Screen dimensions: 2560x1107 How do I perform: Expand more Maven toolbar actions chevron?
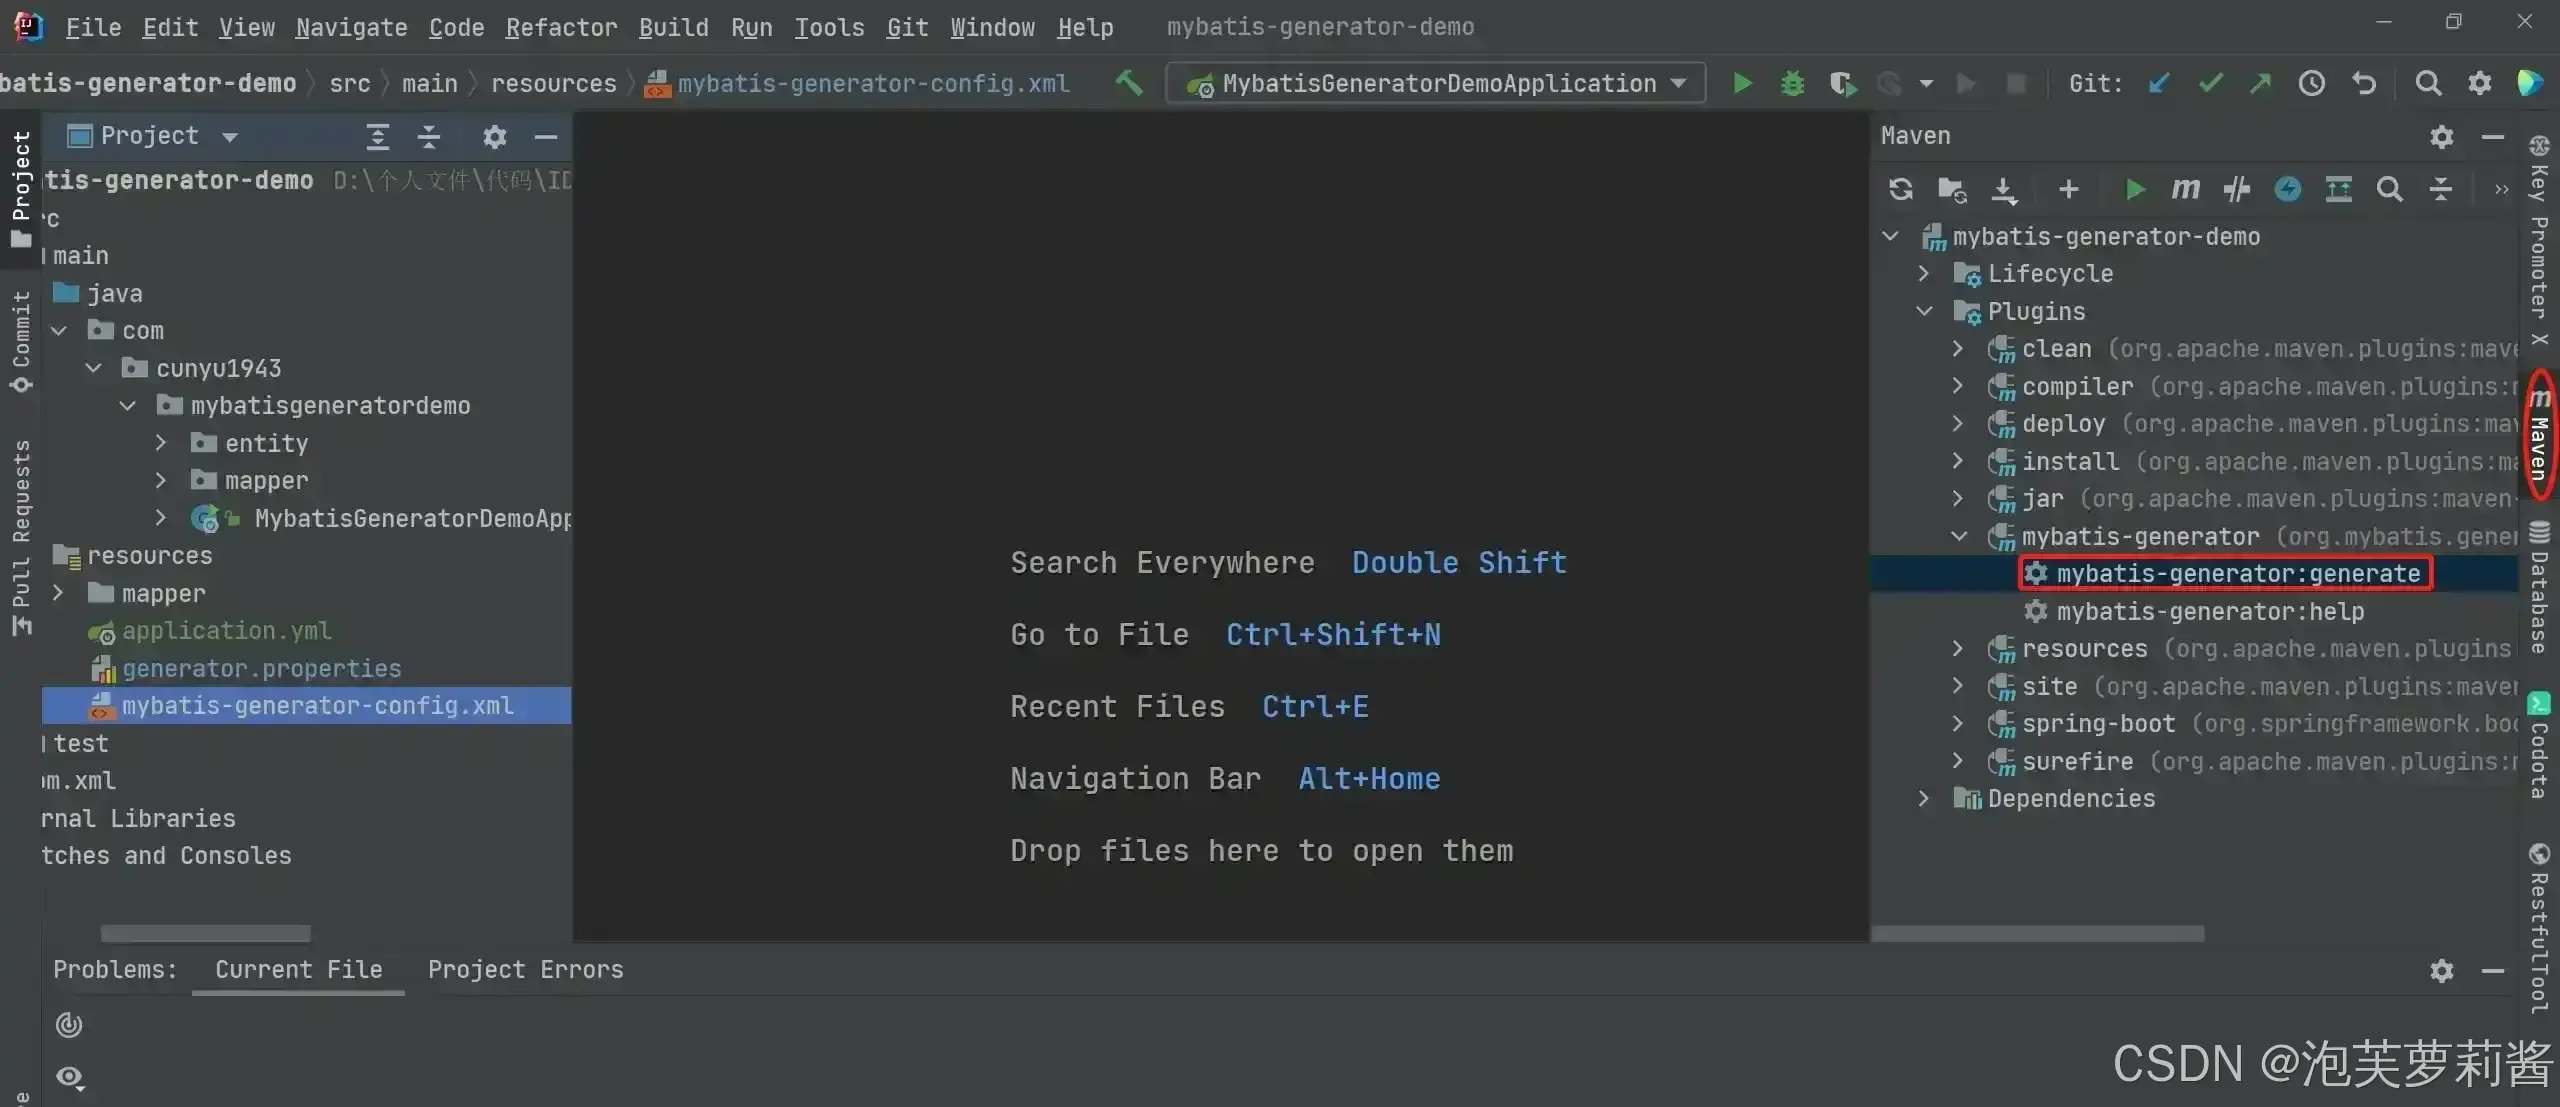pos(2501,189)
